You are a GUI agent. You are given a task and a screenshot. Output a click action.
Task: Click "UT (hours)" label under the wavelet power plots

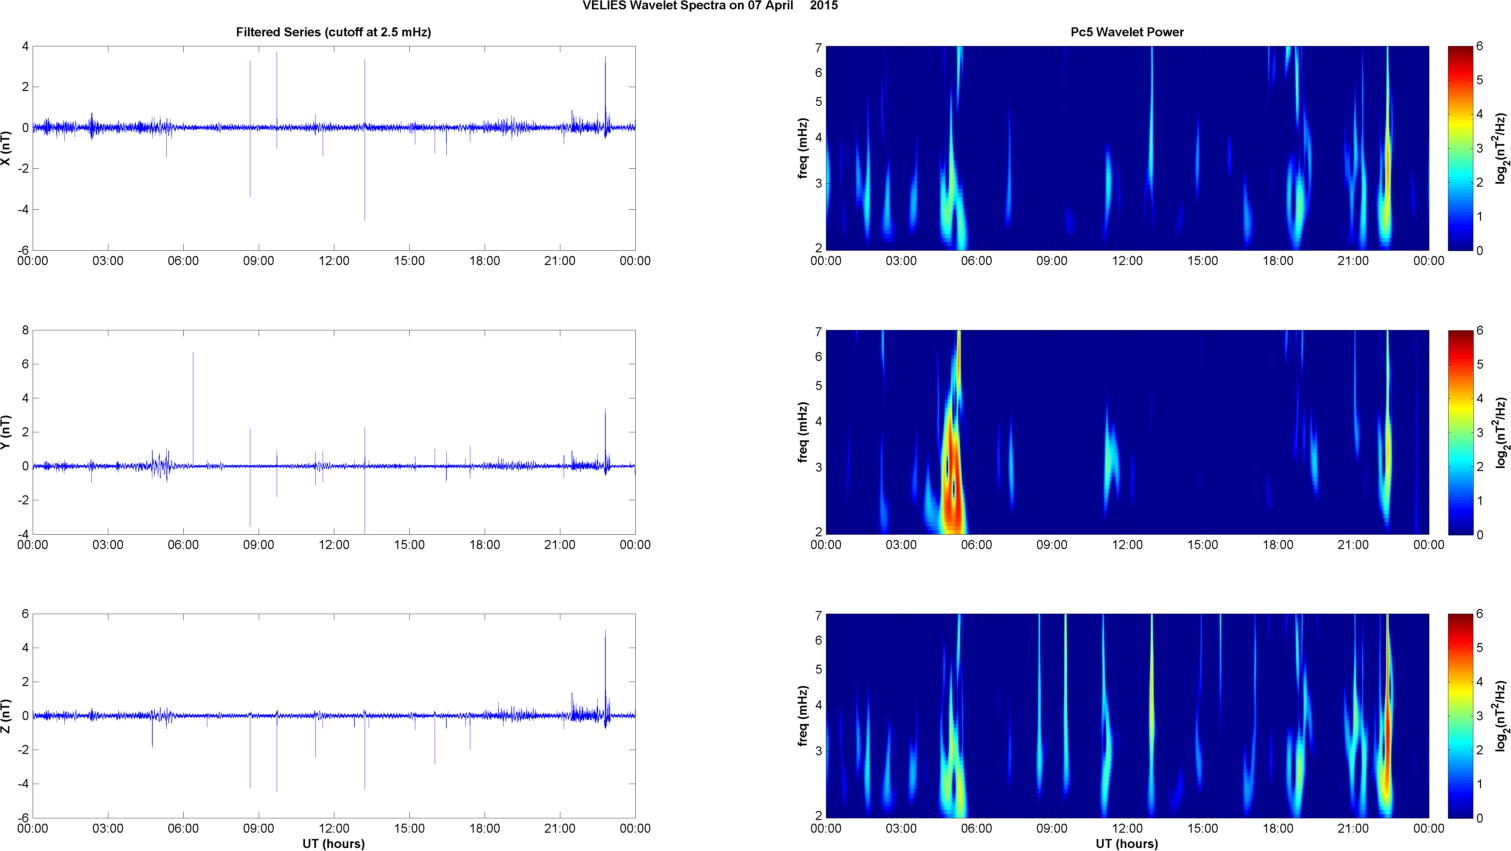click(1127, 843)
